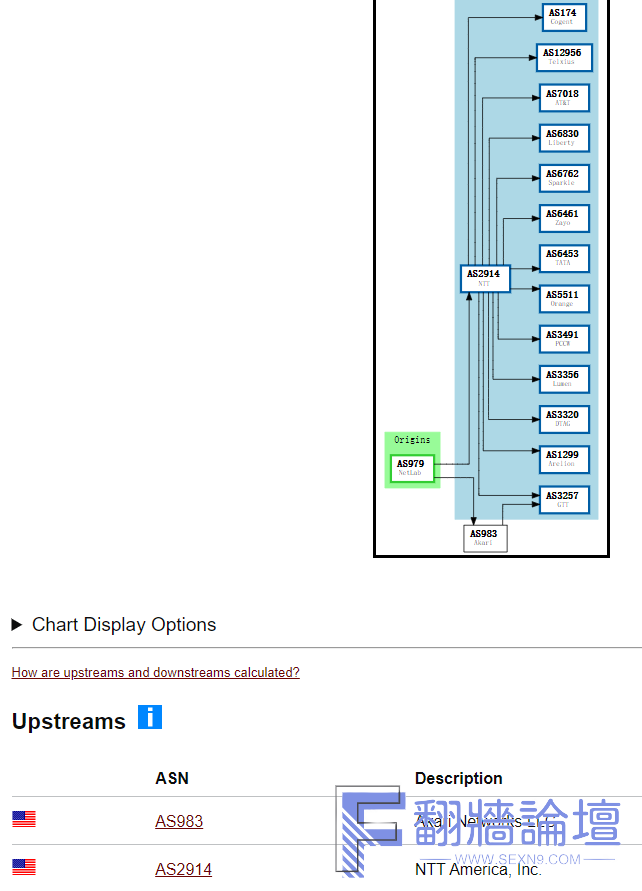Click the AS1299 Arelion node

click(564, 459)
